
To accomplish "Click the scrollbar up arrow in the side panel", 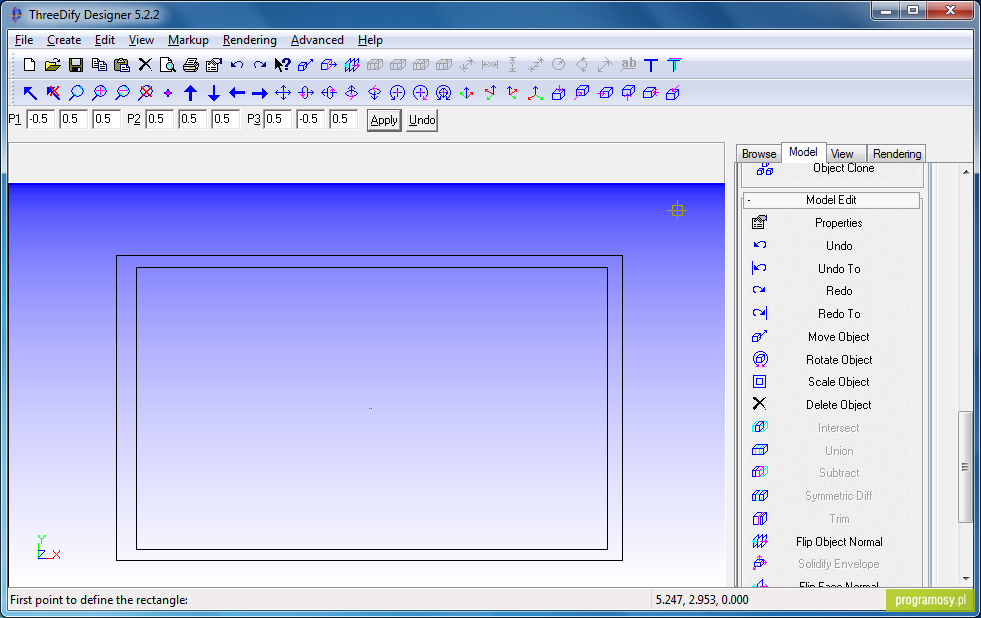I will (965, 171).
